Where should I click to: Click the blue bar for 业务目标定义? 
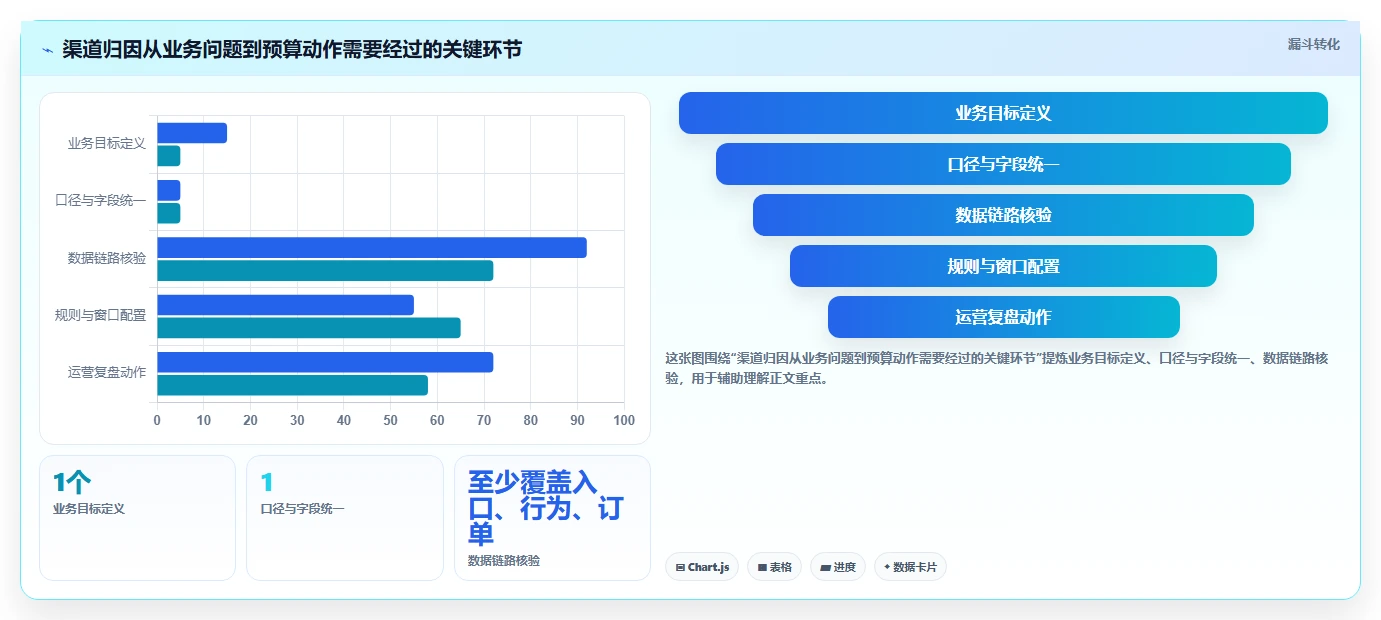coord(192,133)
